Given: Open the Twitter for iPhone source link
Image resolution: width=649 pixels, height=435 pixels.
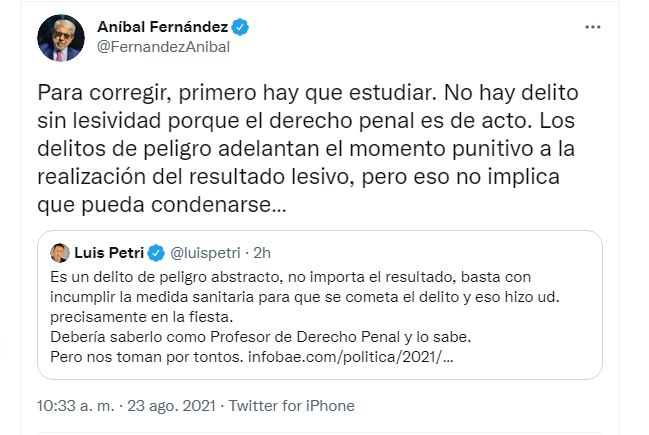Looking at the screenshot, I should pos(291,406).
